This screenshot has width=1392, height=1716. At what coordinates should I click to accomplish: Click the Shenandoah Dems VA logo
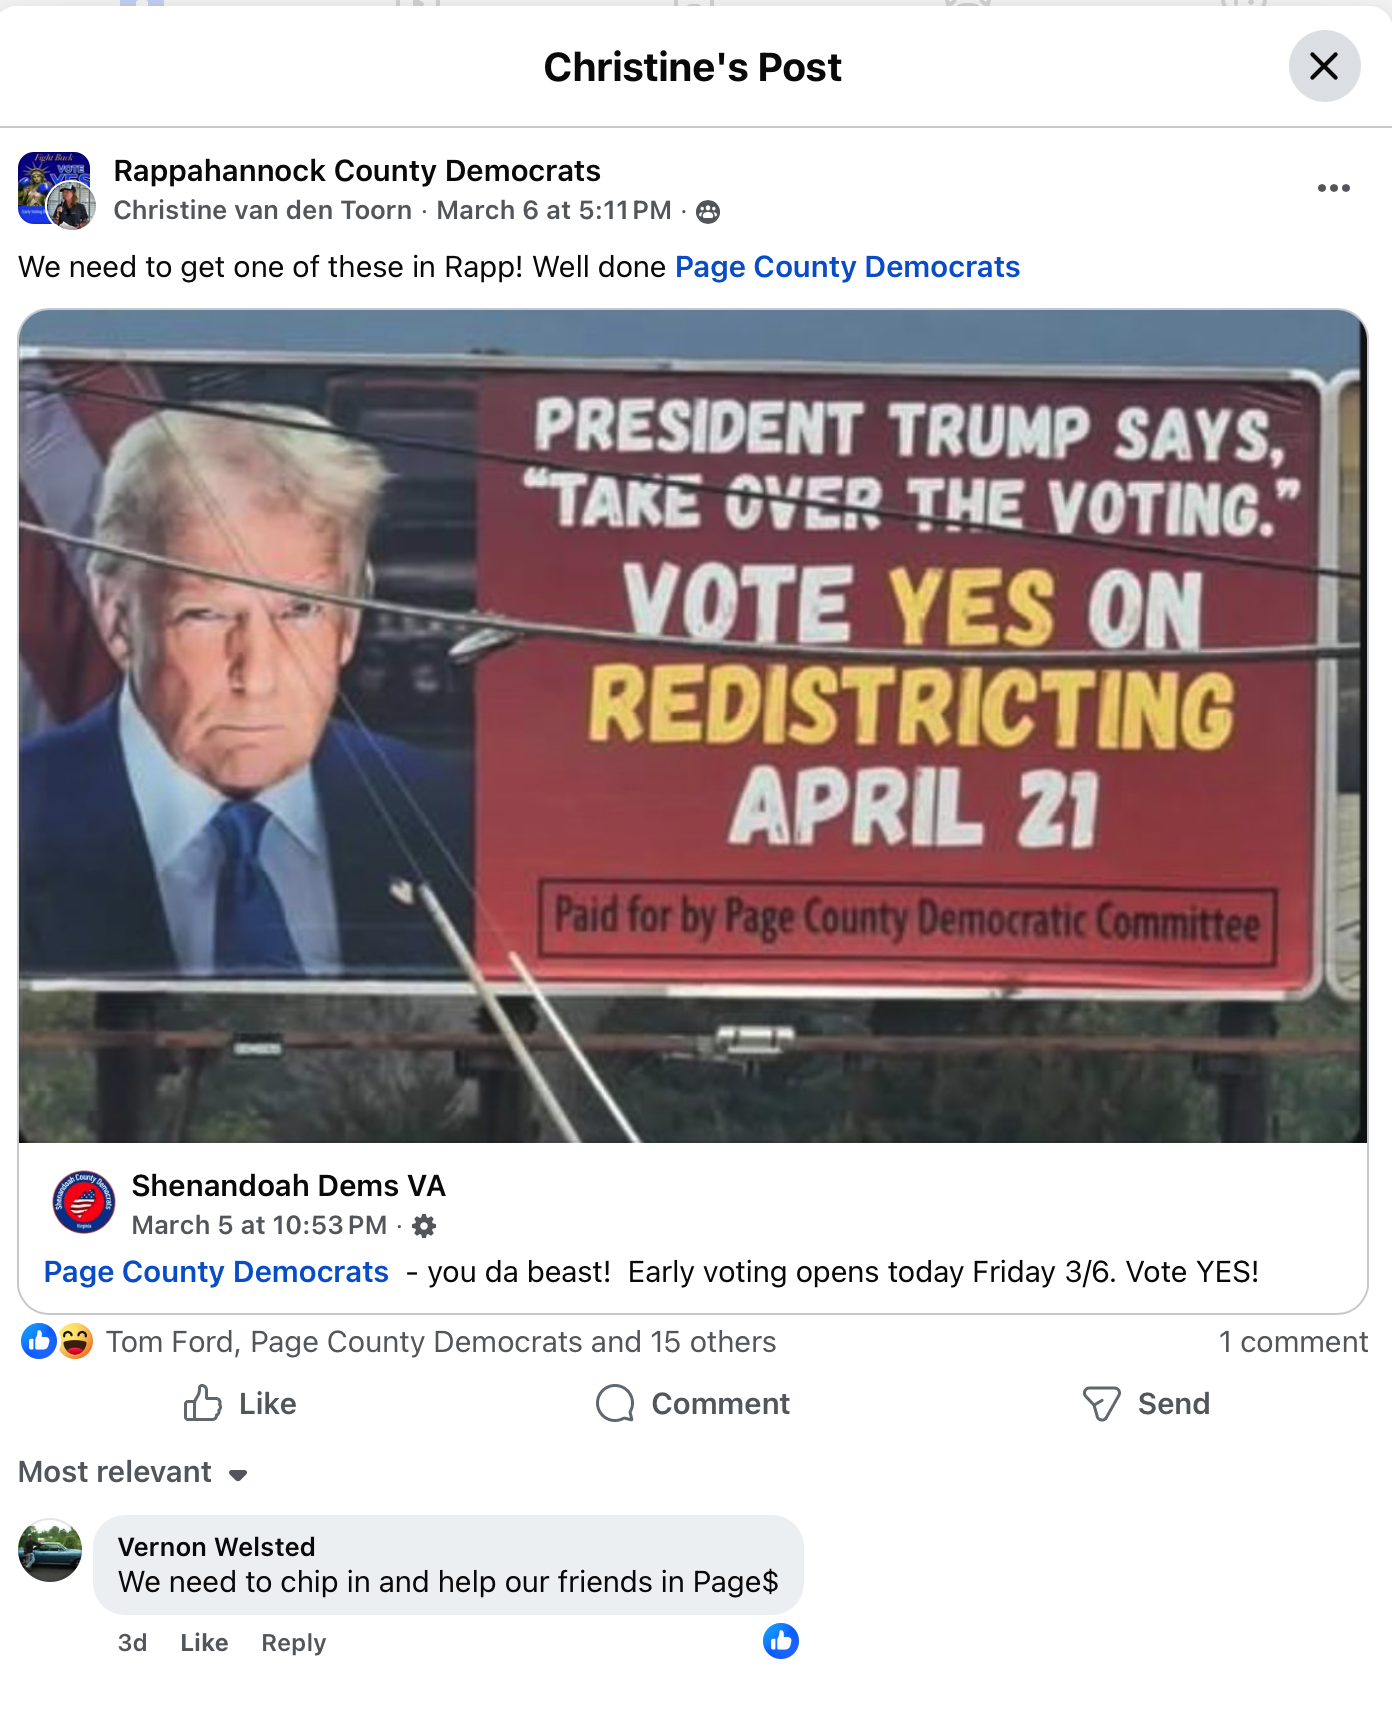click(84, 1202)
